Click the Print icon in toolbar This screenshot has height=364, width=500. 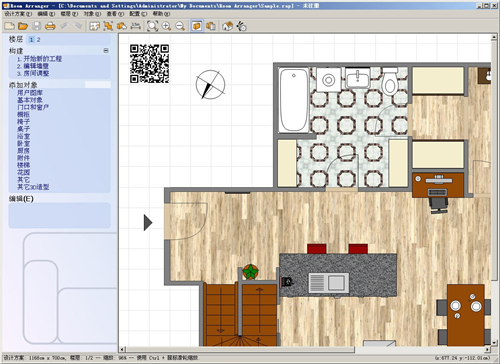[50, 26]
